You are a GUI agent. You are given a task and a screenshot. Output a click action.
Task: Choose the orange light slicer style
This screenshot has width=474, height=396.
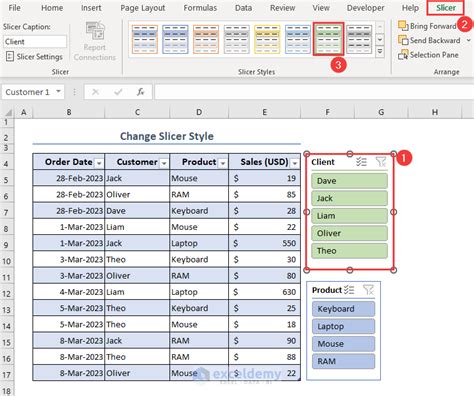tap(206, 39)
